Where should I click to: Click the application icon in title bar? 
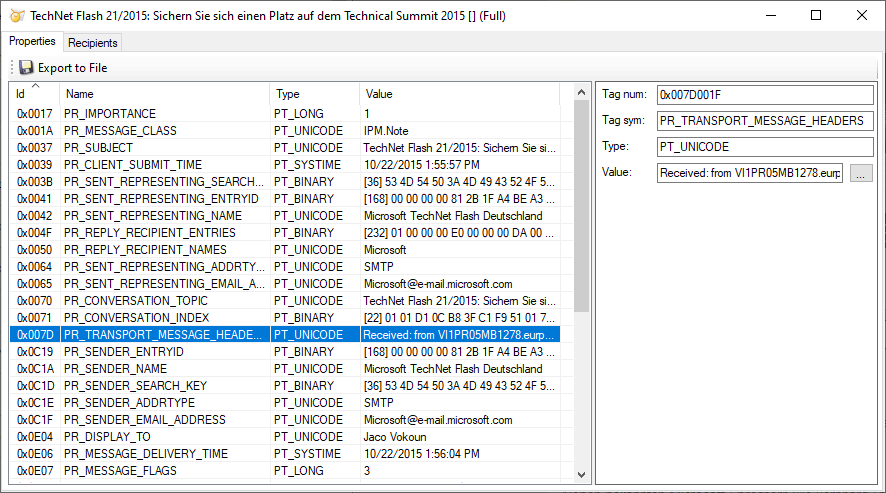point(18,16)
